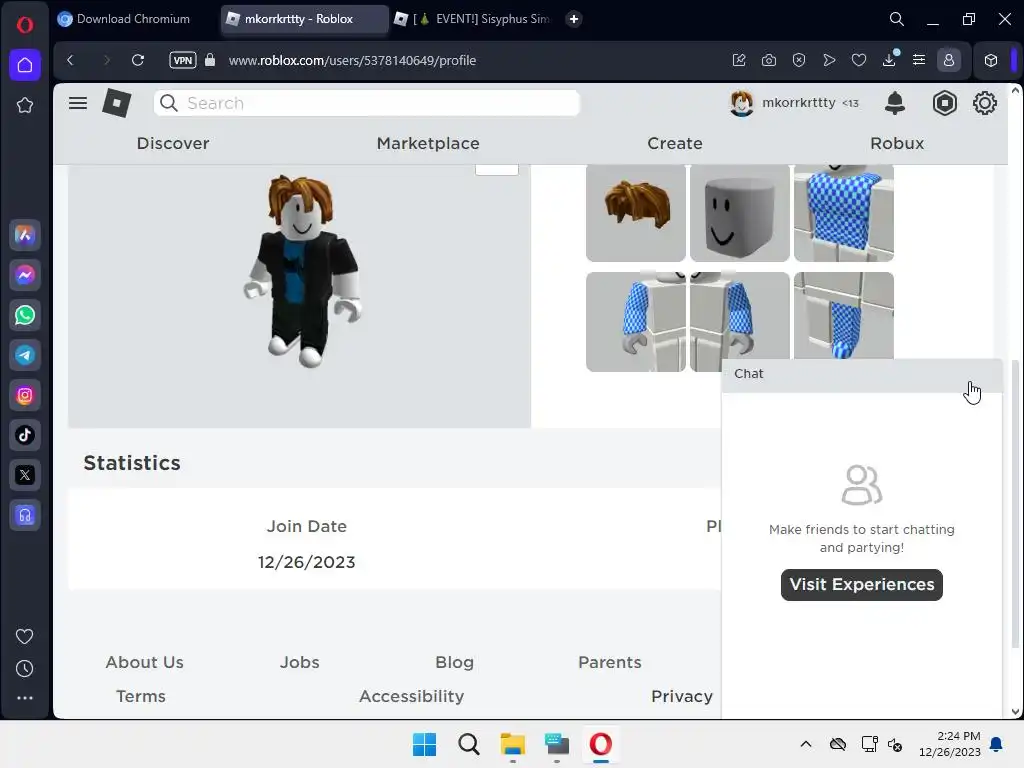
Task: Open the Windows Start menu
Action: point(424,744)
